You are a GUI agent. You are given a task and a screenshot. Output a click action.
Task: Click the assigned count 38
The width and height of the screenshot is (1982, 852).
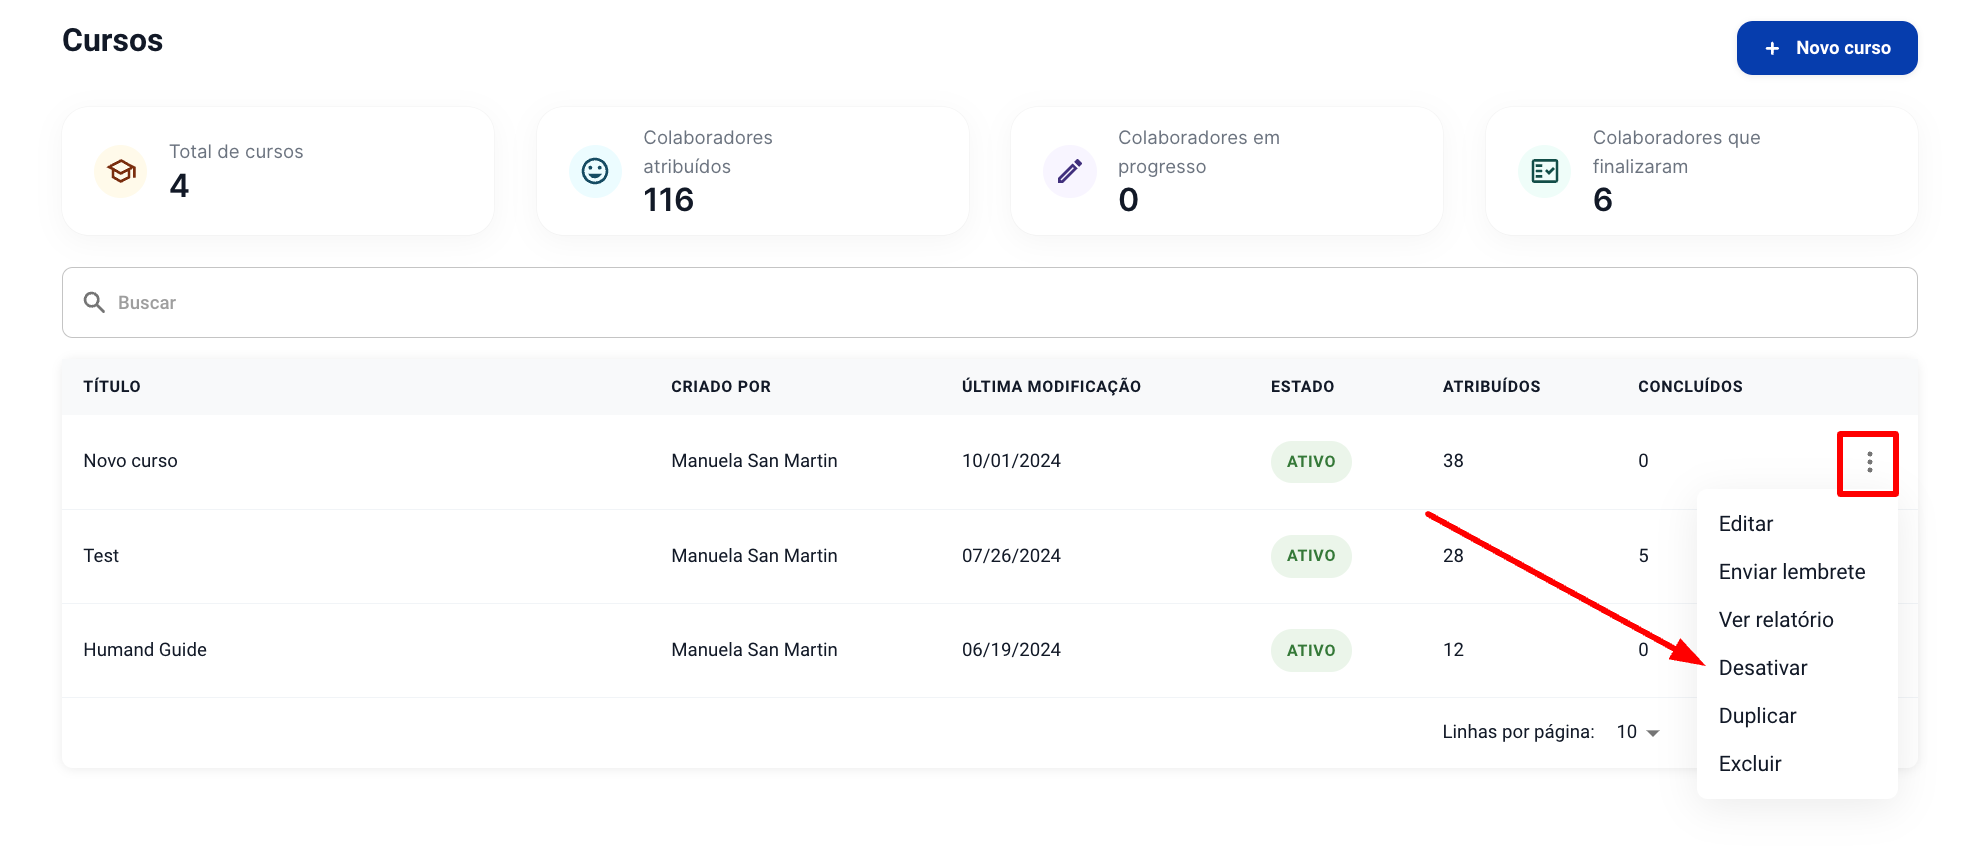click(x=1453, y=461)
